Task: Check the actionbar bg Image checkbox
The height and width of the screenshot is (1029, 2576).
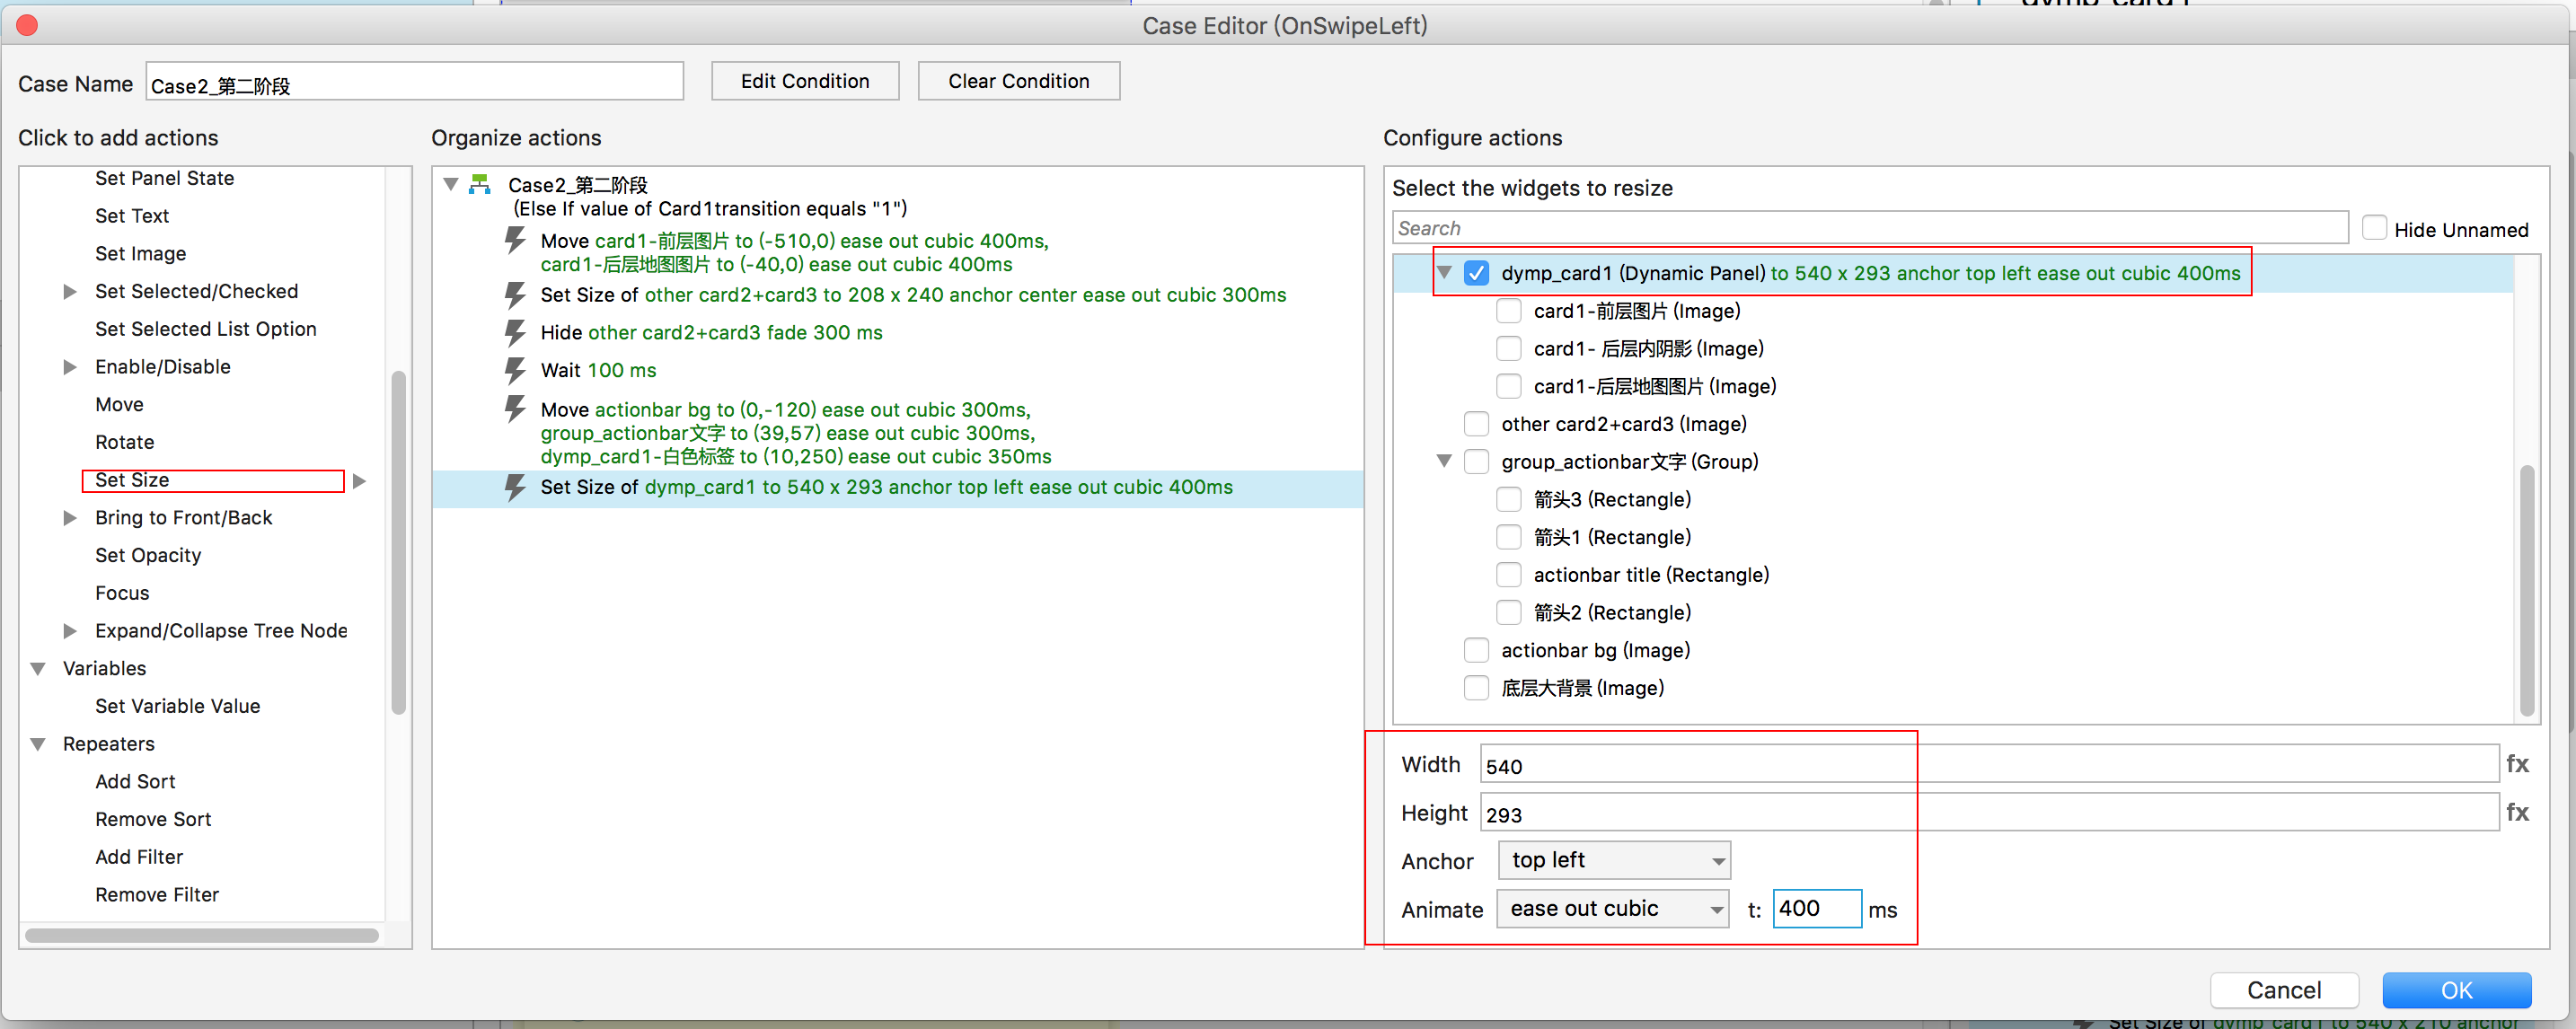Action: point(1476,650)
